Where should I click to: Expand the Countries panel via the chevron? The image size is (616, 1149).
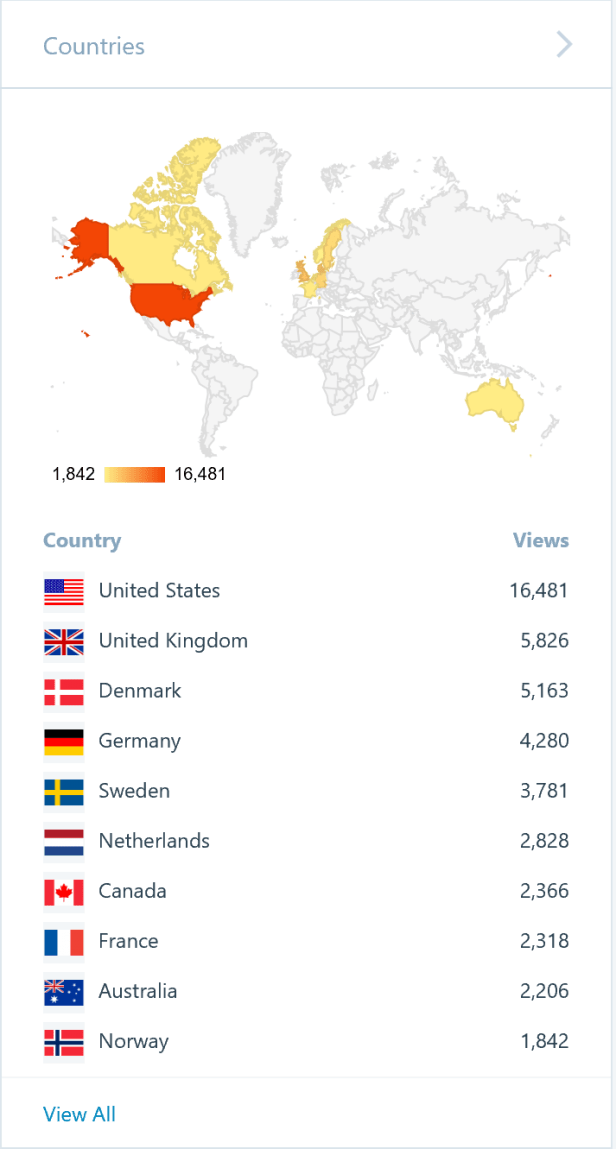coord(562,45)
